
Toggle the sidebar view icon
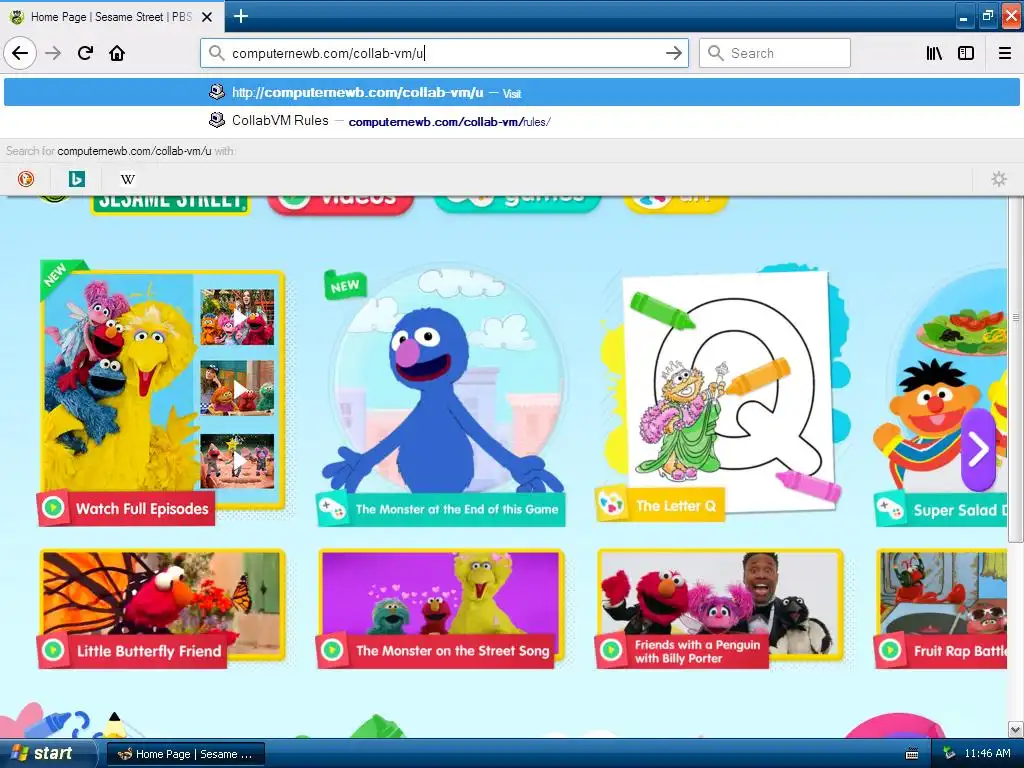[966, 53]
